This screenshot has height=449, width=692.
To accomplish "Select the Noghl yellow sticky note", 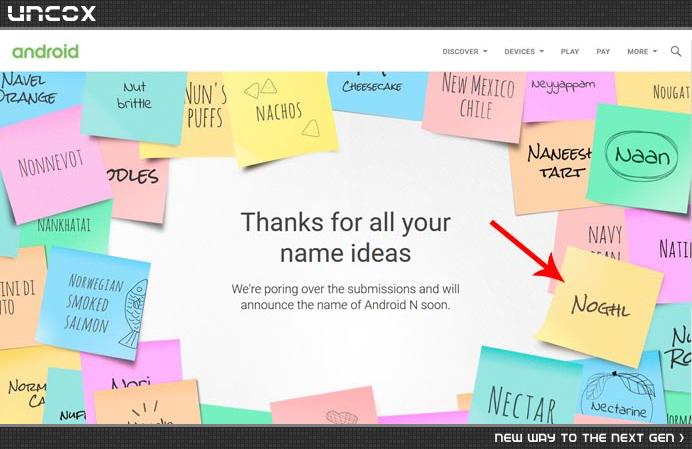I will pos(599,306).
